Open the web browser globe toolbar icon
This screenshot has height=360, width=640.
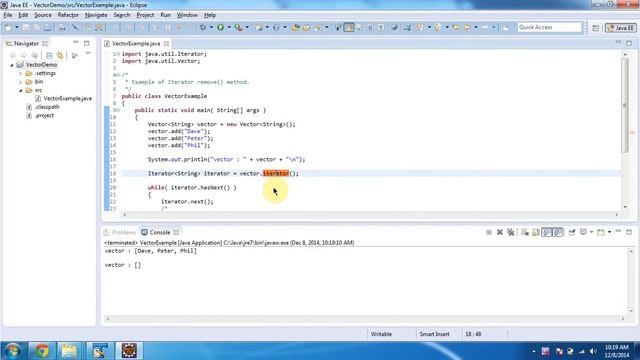click(394, 27)
